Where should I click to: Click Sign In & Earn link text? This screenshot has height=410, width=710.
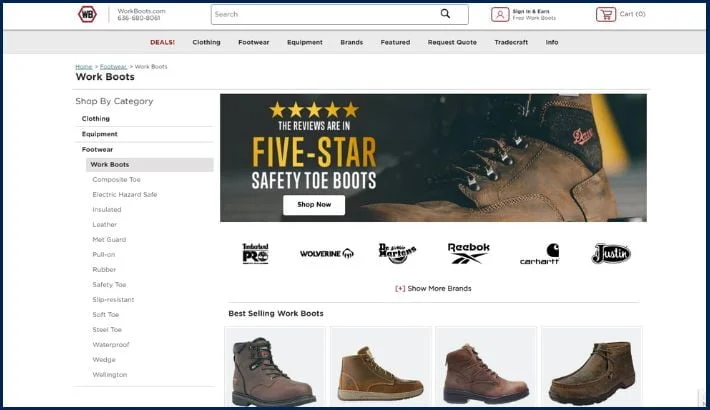(531, 11)
